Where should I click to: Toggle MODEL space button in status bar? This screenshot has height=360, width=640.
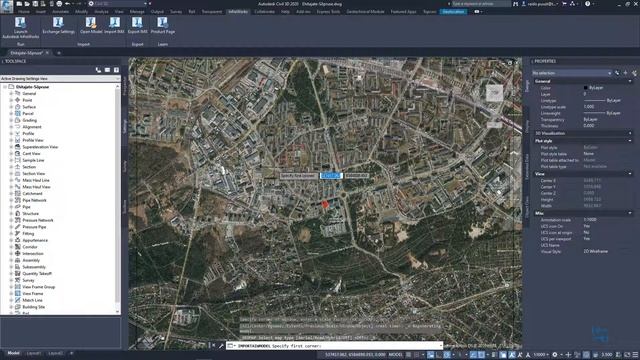coord(395,355)
